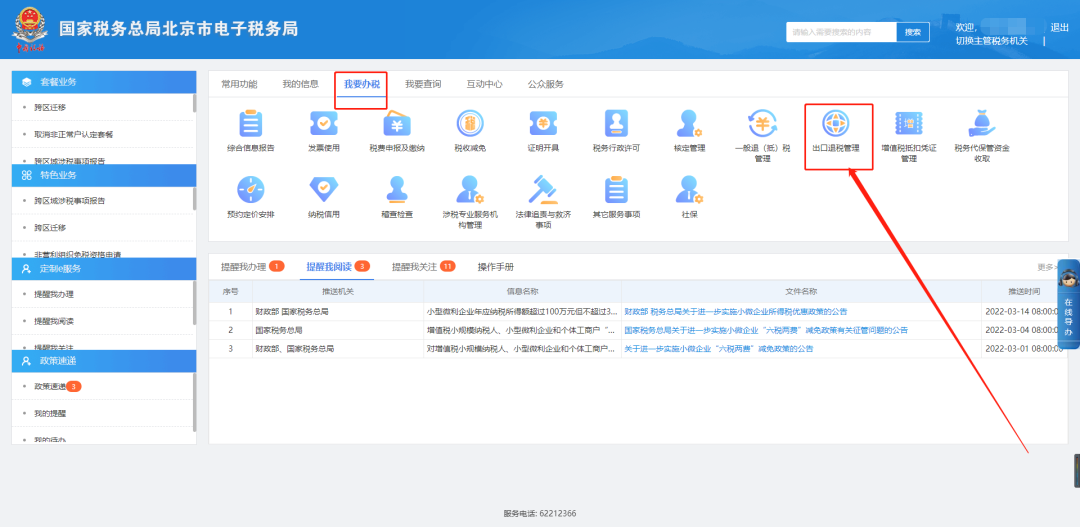Open 发票使用 icon

click(x=324, y=124)
